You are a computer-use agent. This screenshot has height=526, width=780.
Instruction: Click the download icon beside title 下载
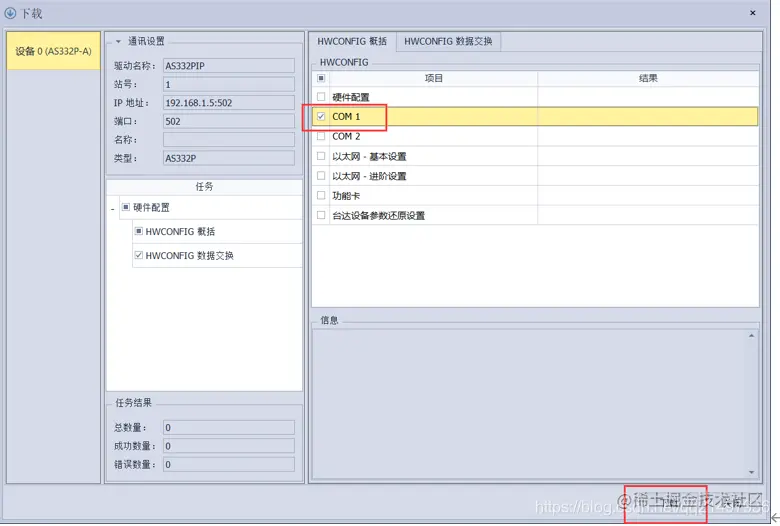pos(10,13)
